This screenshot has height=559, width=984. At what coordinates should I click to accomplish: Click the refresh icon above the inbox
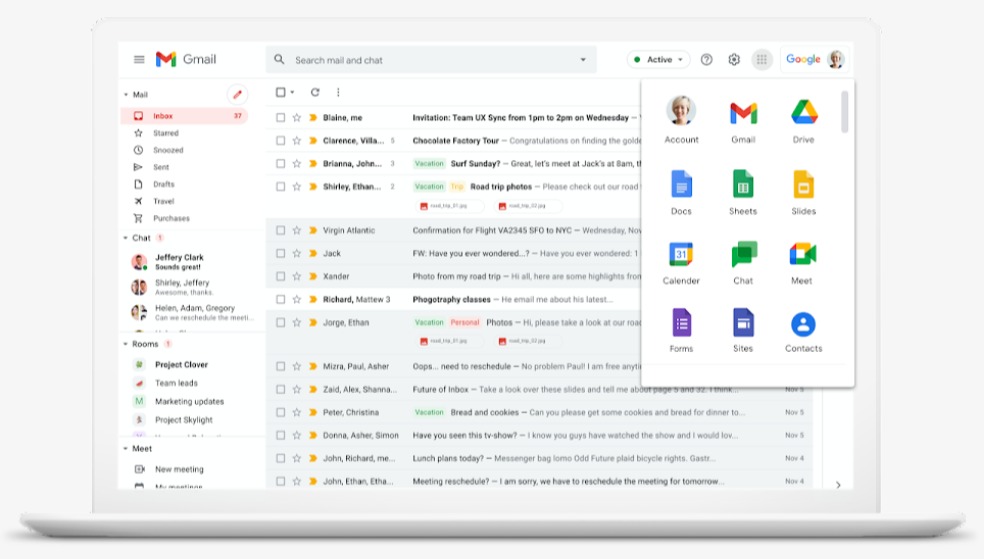point(315,92)
